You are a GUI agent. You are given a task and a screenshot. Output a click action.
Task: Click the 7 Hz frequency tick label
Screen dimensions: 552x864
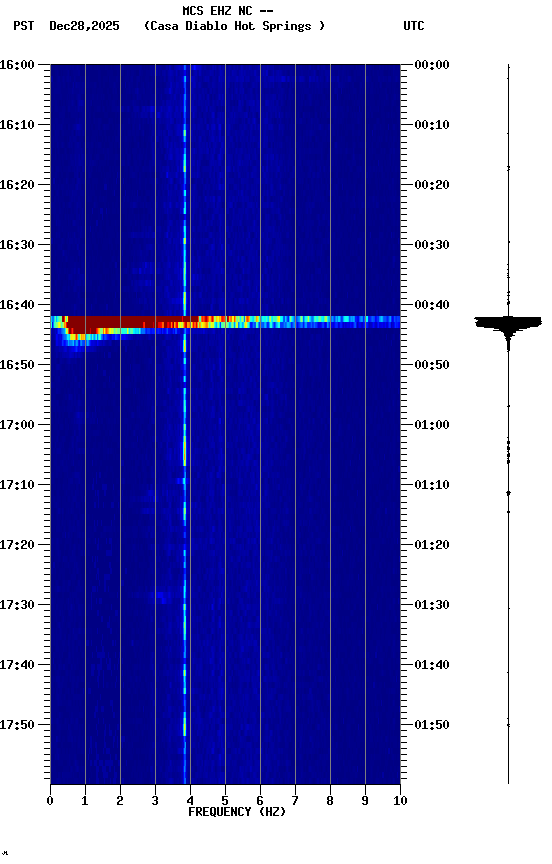295,802
